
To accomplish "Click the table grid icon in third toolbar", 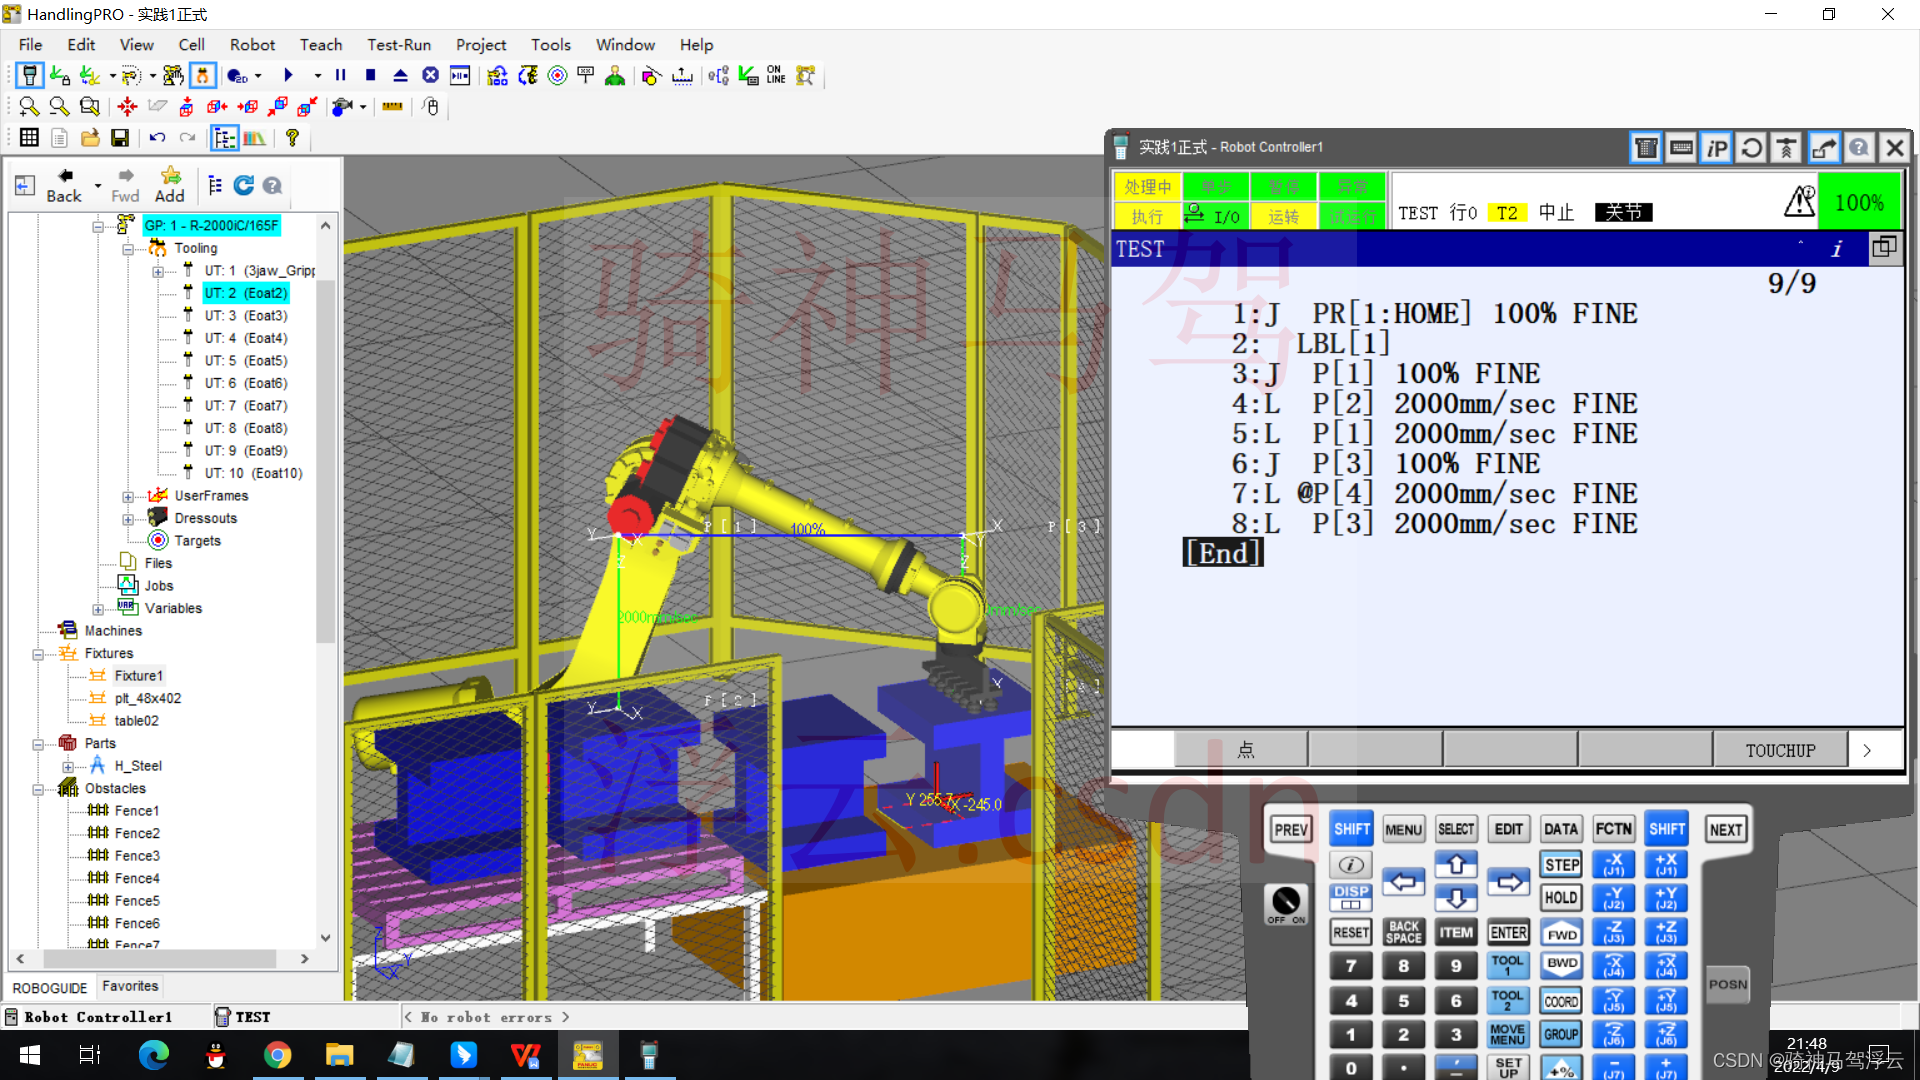I will [29, 138].
